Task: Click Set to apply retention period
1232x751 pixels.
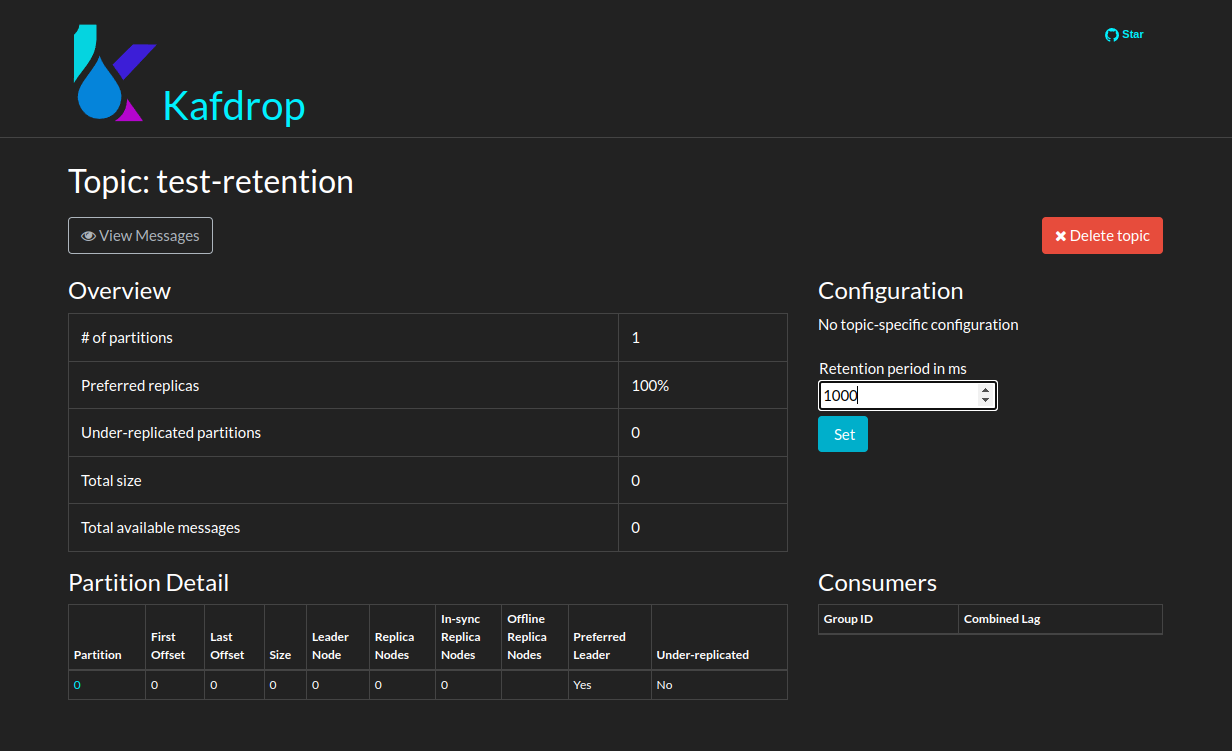Action: 843,434
